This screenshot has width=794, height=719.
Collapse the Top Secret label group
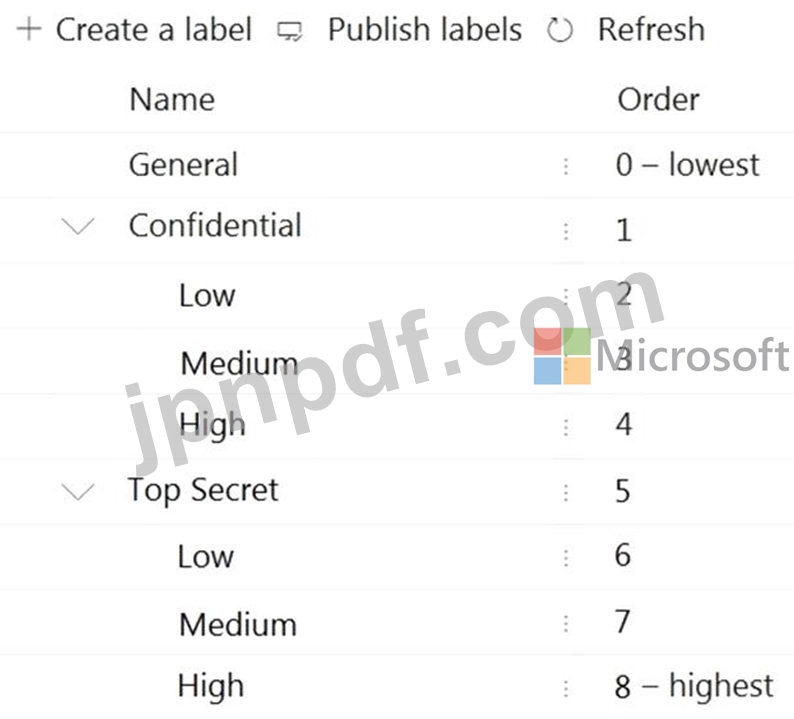coord(77,491)
